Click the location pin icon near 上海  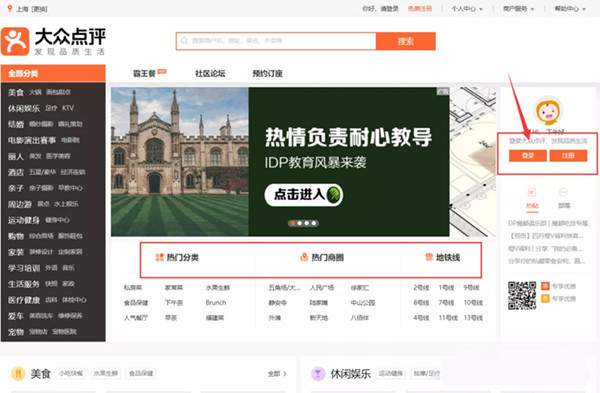[10, 8]
